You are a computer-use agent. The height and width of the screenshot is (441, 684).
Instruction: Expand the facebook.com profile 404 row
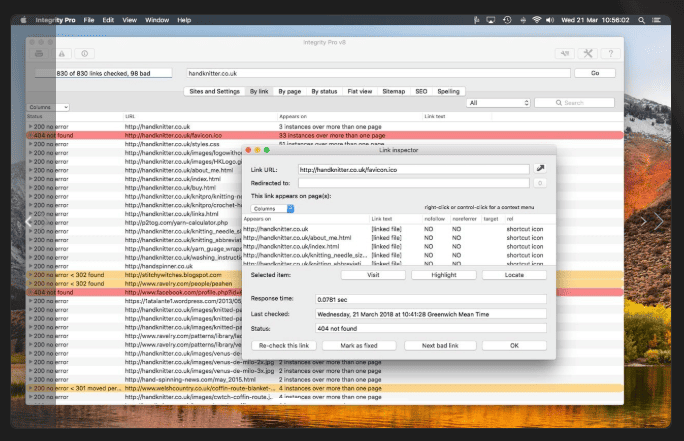pos(31,292)
